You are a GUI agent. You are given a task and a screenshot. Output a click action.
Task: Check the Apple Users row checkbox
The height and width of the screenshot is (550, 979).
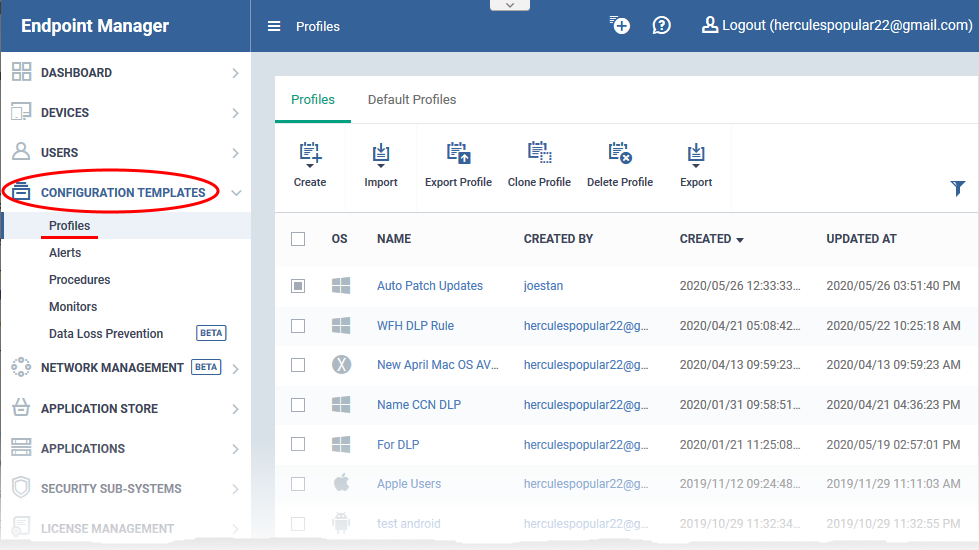pos(298,484)
